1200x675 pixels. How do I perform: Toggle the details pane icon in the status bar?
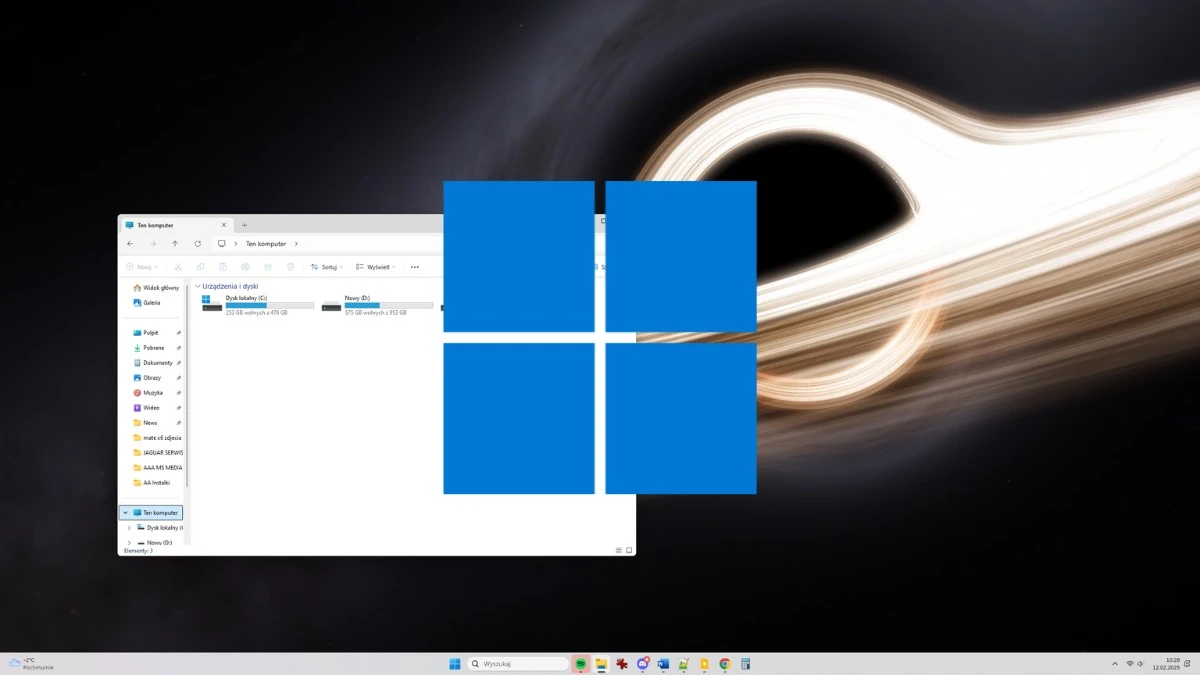click(617, 549)
